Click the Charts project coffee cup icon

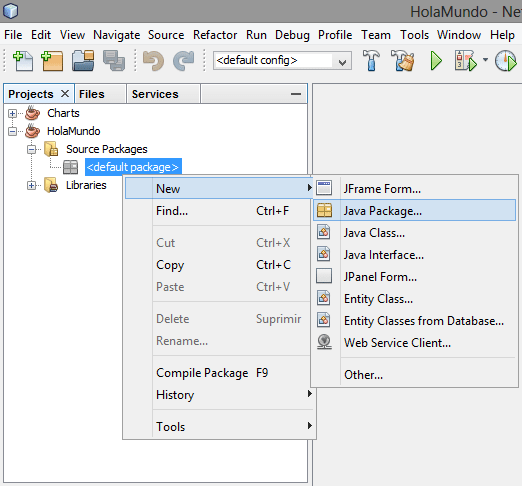[32, 113]
